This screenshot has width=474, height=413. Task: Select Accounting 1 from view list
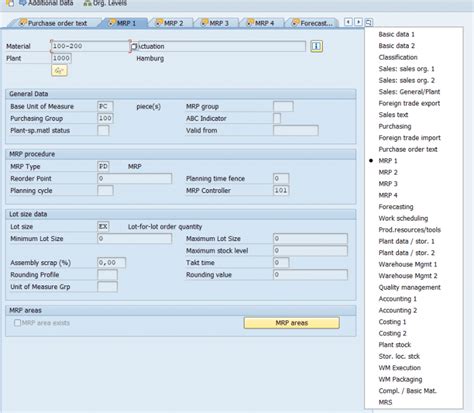(397, 299)
